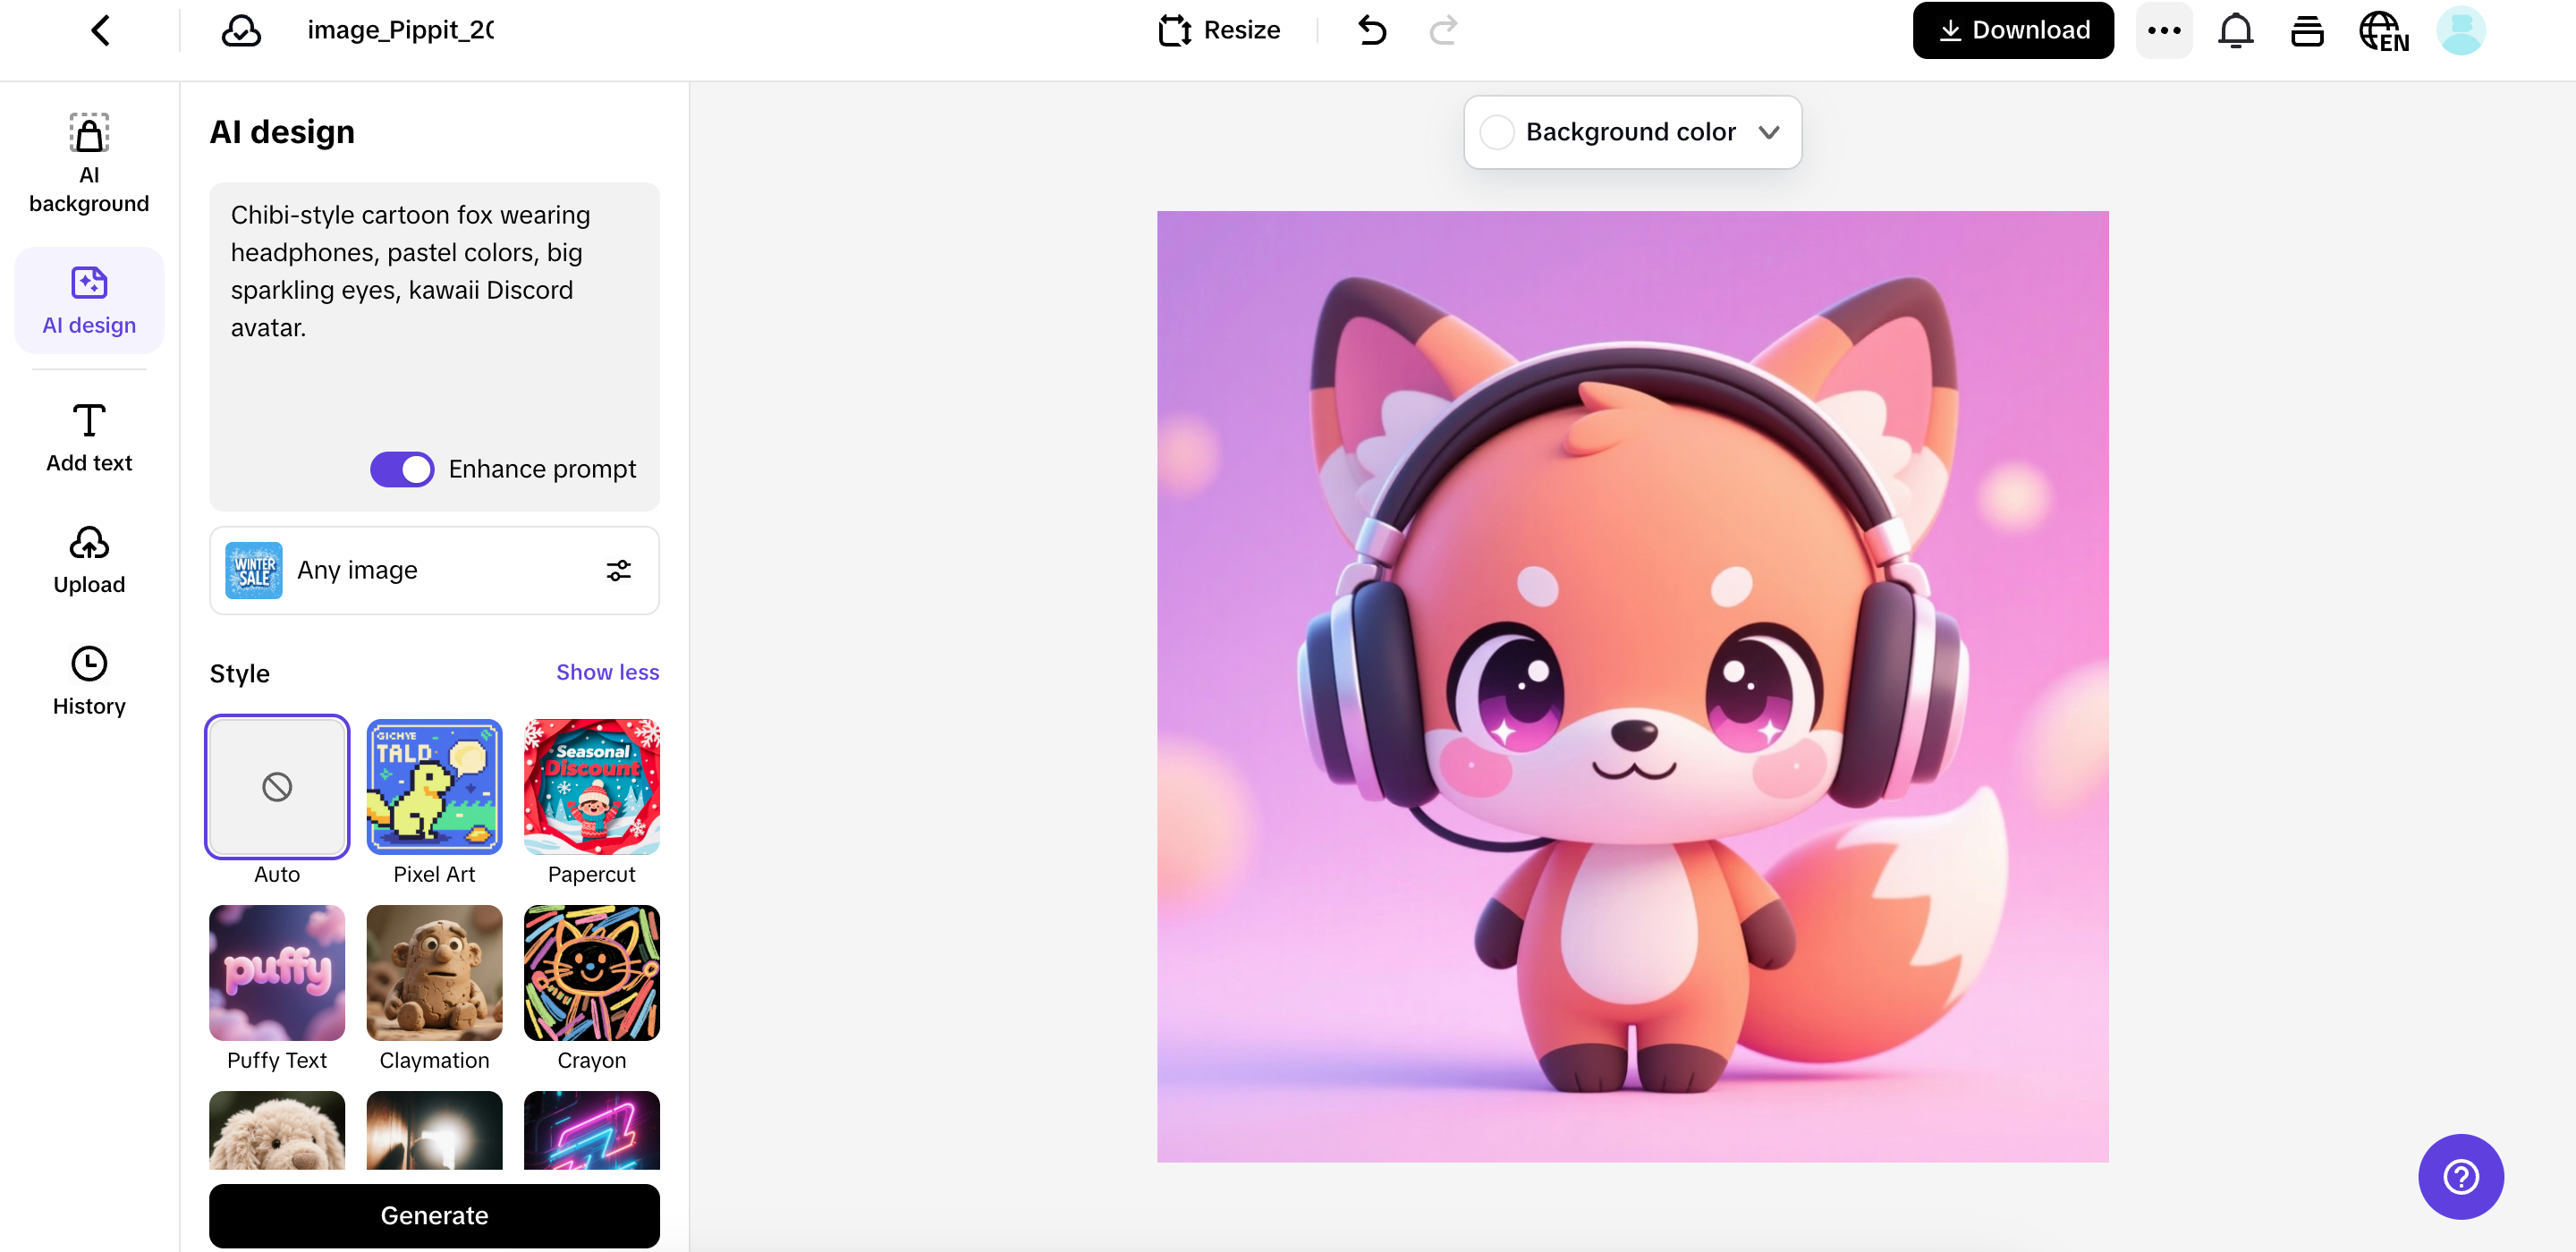The image size is (2576, 1252).
Task: Open the more options menu
Action: pyautogui.click(x=2164, y=30)
